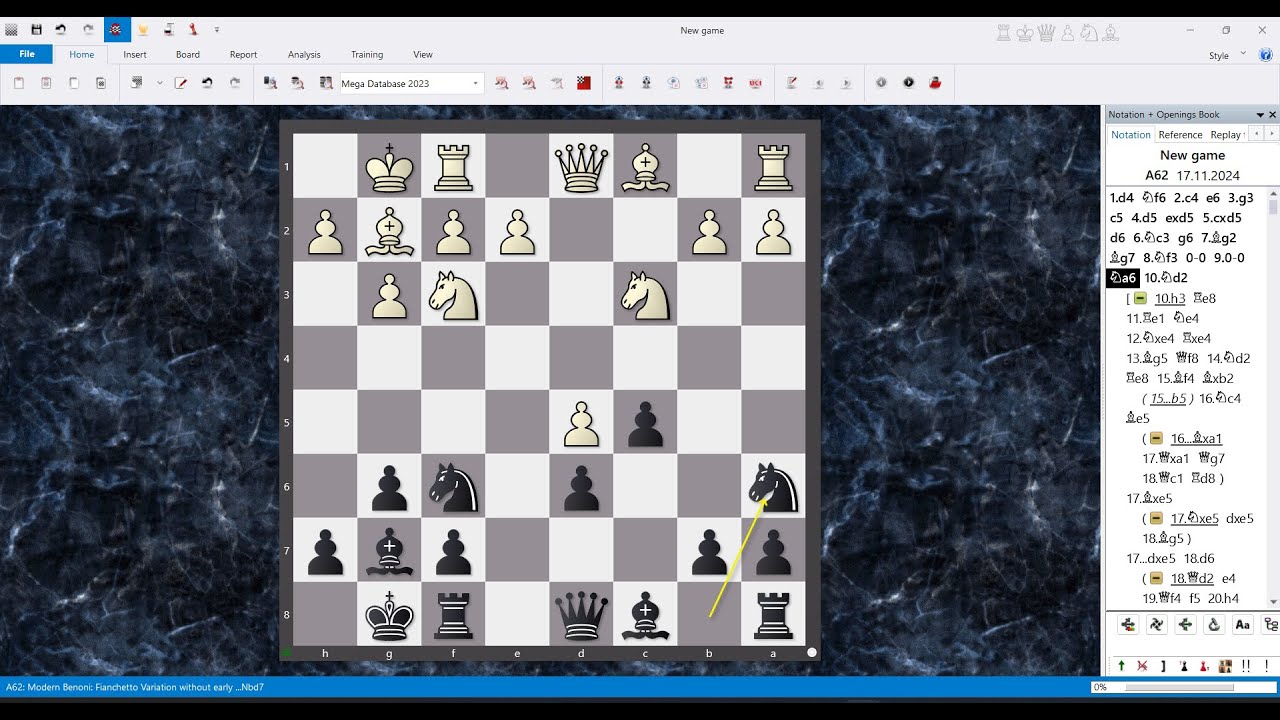Click the board search icon left of Mega Database
Image resolution: width=1280 pixels, height=720 pixels.
coord(325,83)
